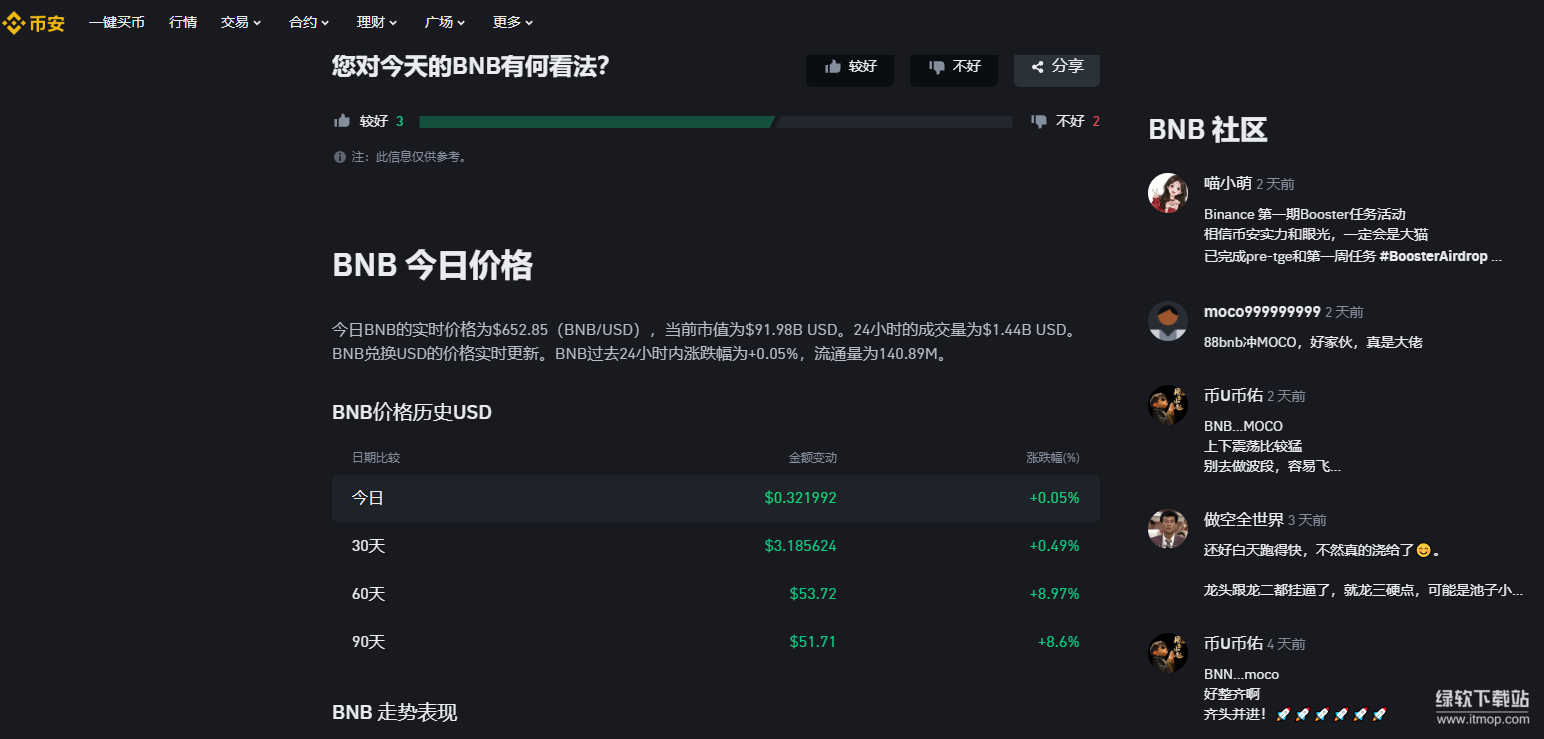Click the info icon next to 注 disclaimer

click(339, 157)
